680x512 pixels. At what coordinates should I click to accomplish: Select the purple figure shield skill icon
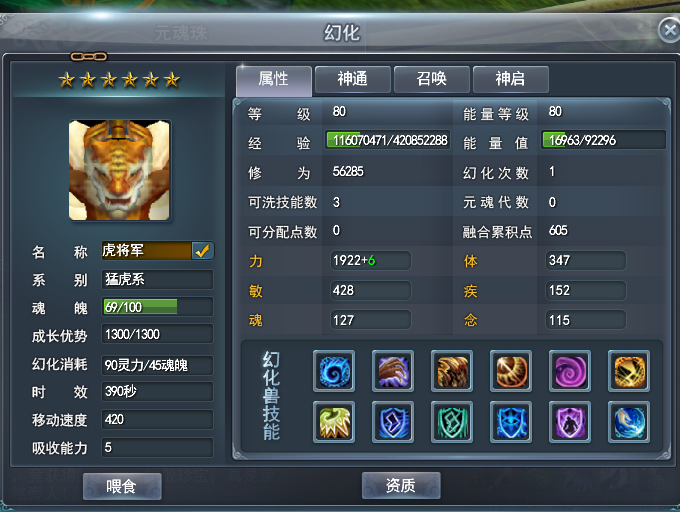[x=569, y=422]
